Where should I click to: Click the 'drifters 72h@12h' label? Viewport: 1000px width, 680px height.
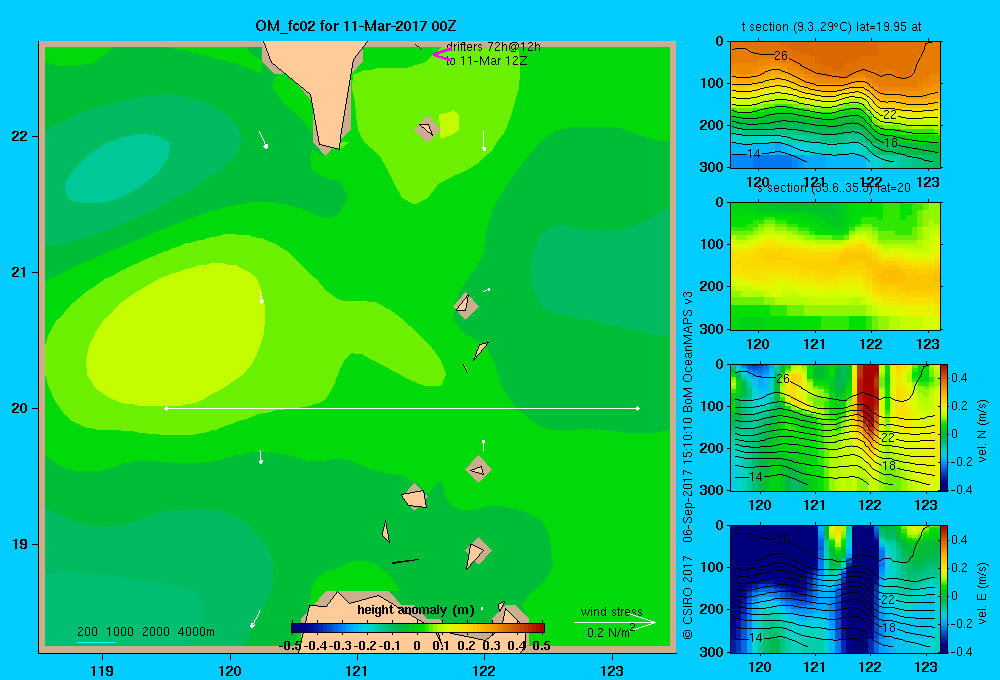(493, 47)
